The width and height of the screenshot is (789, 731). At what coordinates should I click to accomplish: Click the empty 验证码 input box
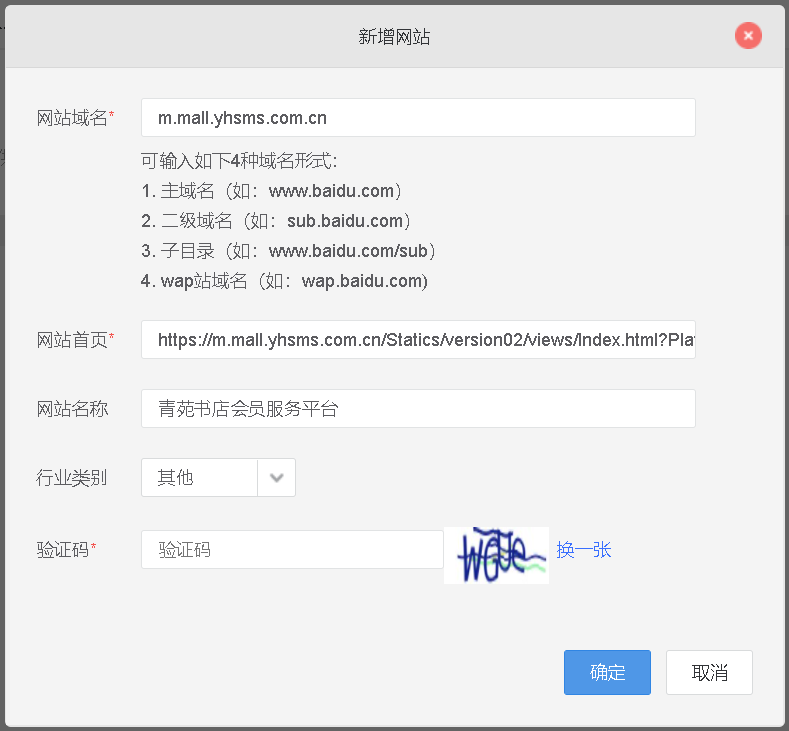[292, 550]
